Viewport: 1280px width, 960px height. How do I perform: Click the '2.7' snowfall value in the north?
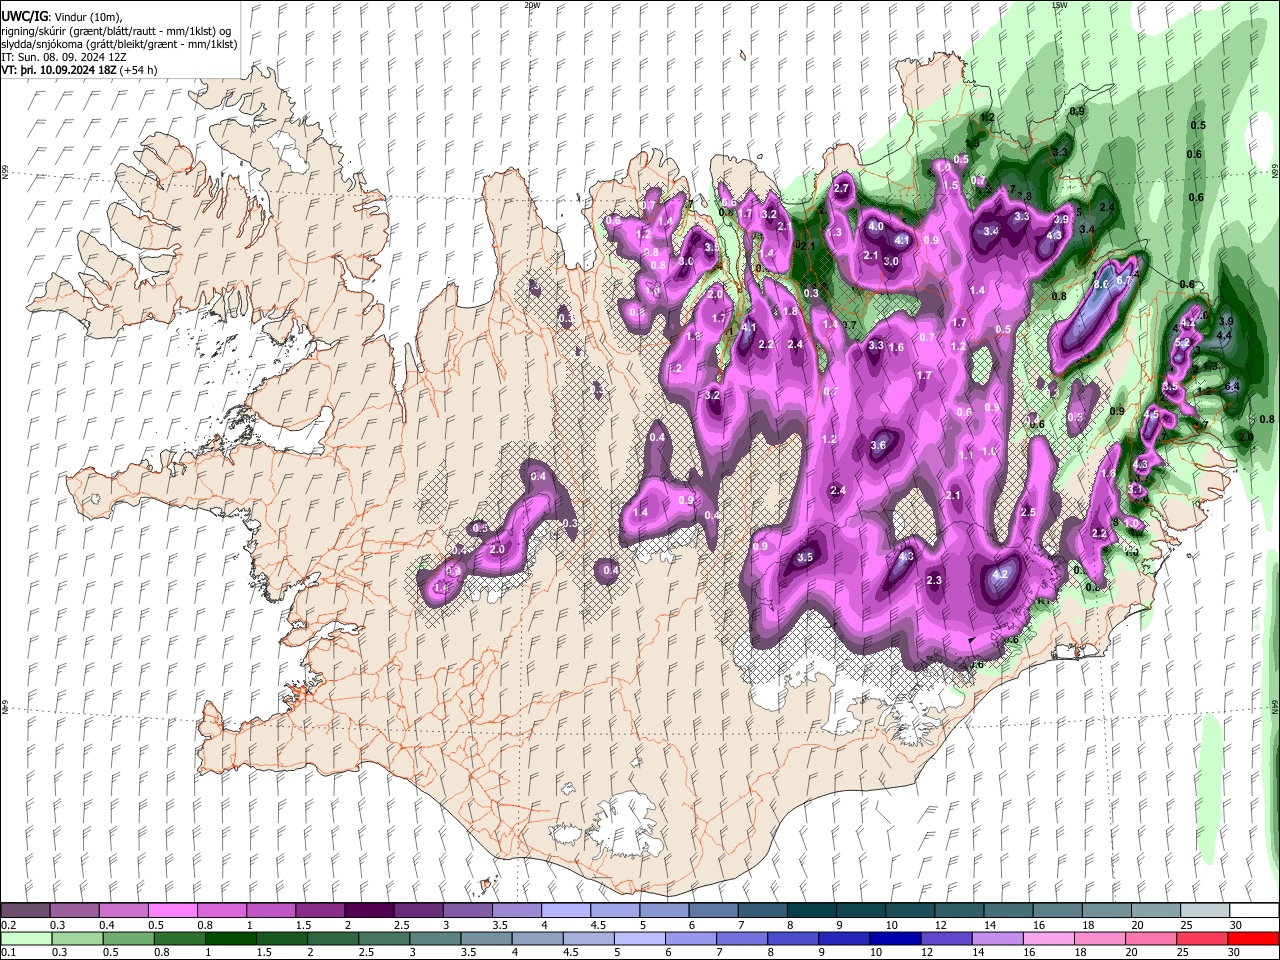pos(841,188)
